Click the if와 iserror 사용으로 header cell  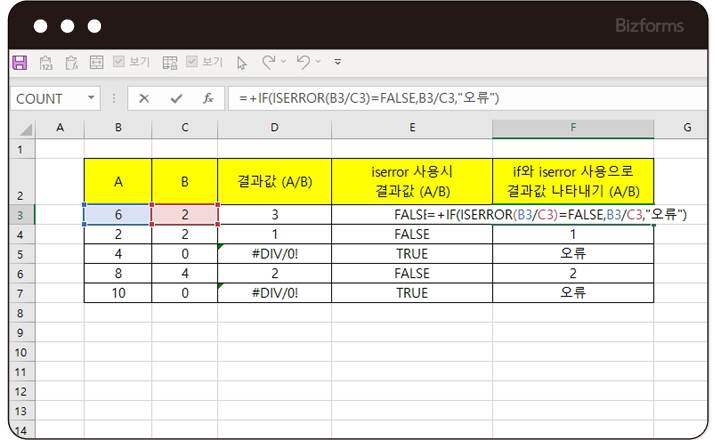pos(573,181)
